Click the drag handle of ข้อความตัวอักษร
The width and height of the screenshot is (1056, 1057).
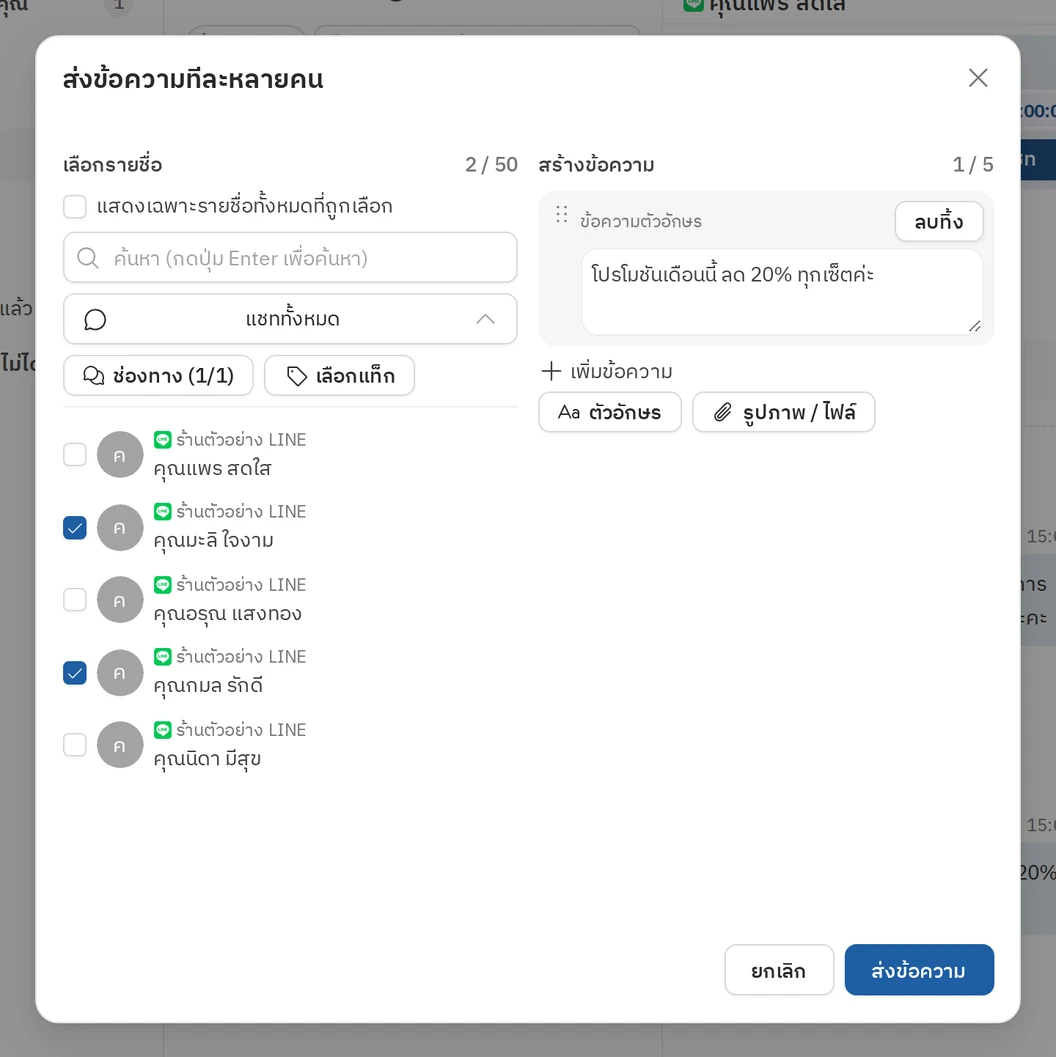point(561,215)
